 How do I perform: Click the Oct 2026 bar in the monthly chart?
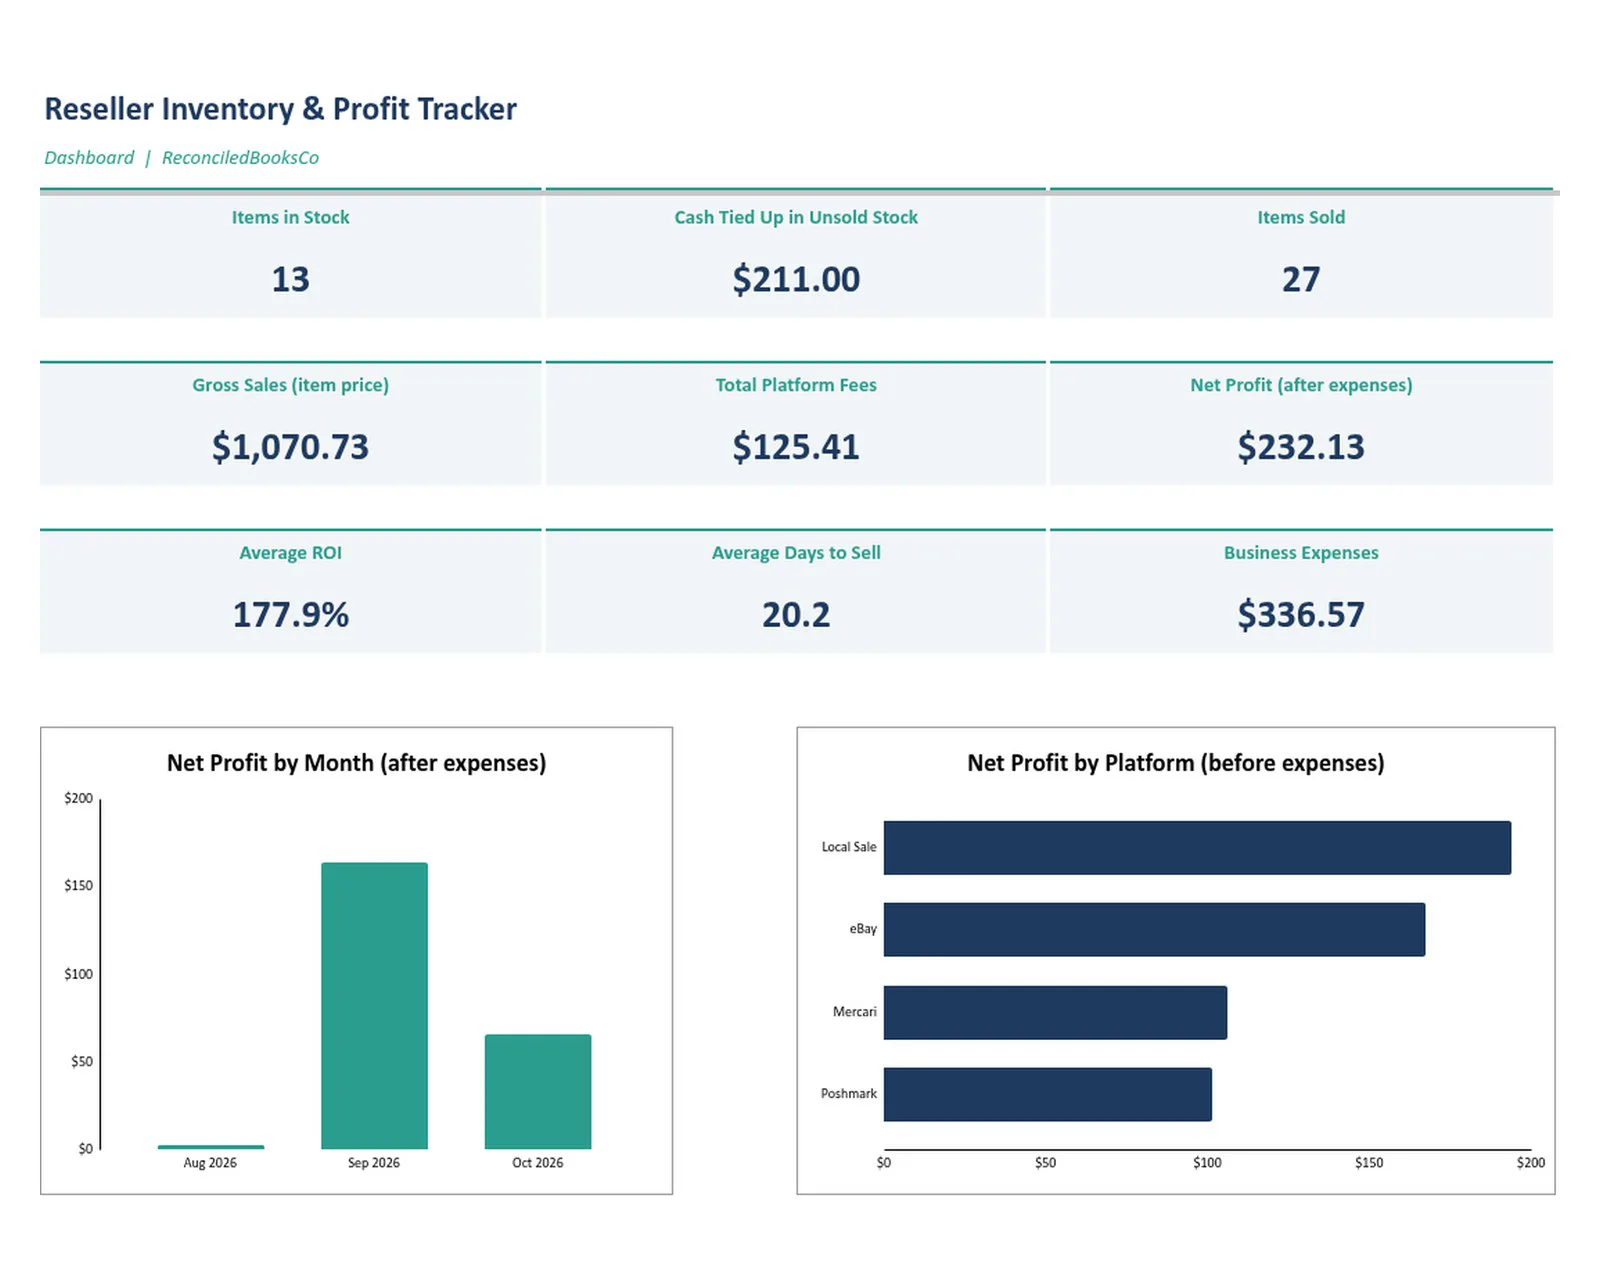538,1092
